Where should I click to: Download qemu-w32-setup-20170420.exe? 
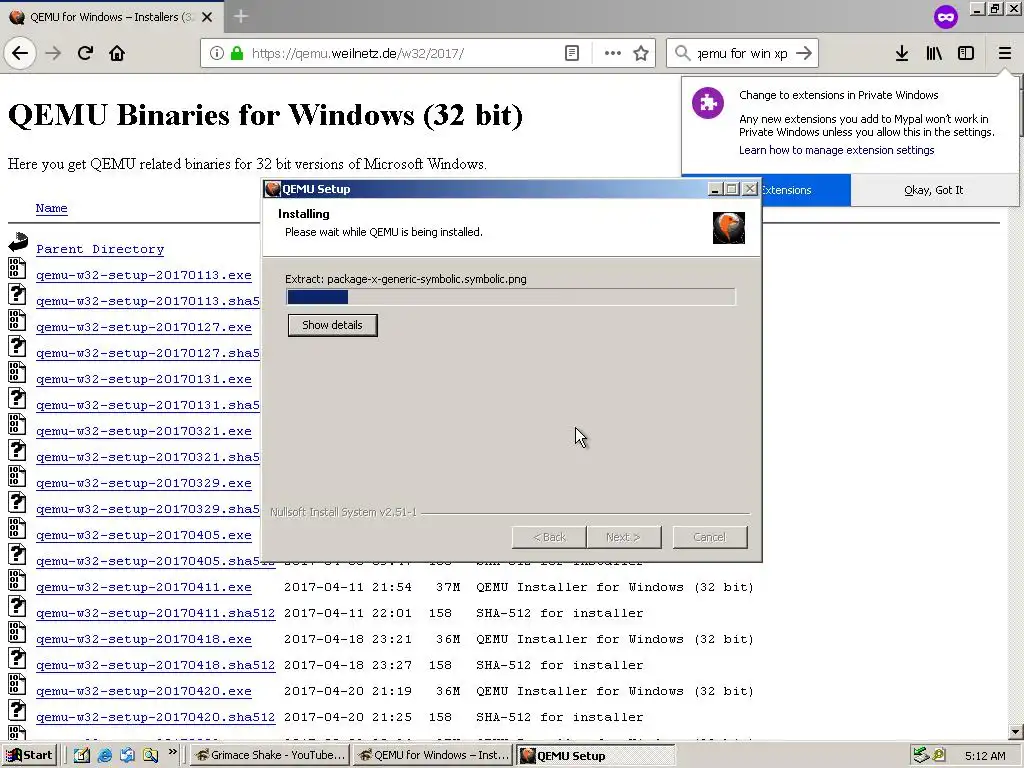point(144,691)
